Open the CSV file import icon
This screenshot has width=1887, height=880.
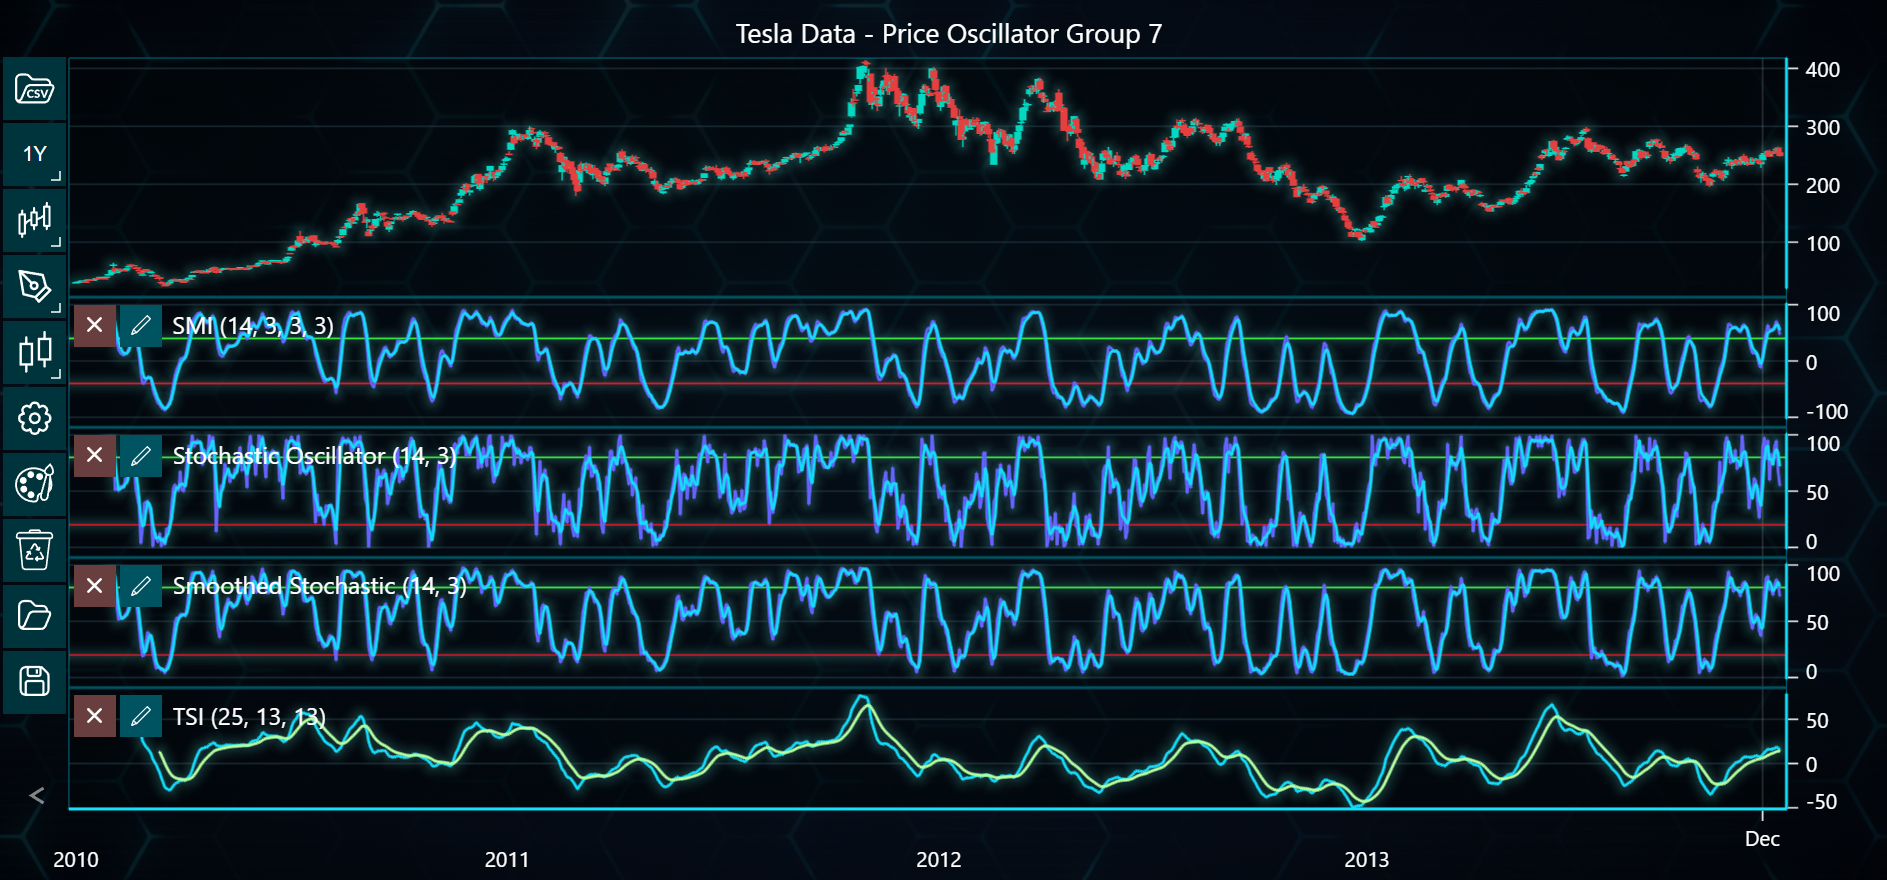[x=34, y=89]
